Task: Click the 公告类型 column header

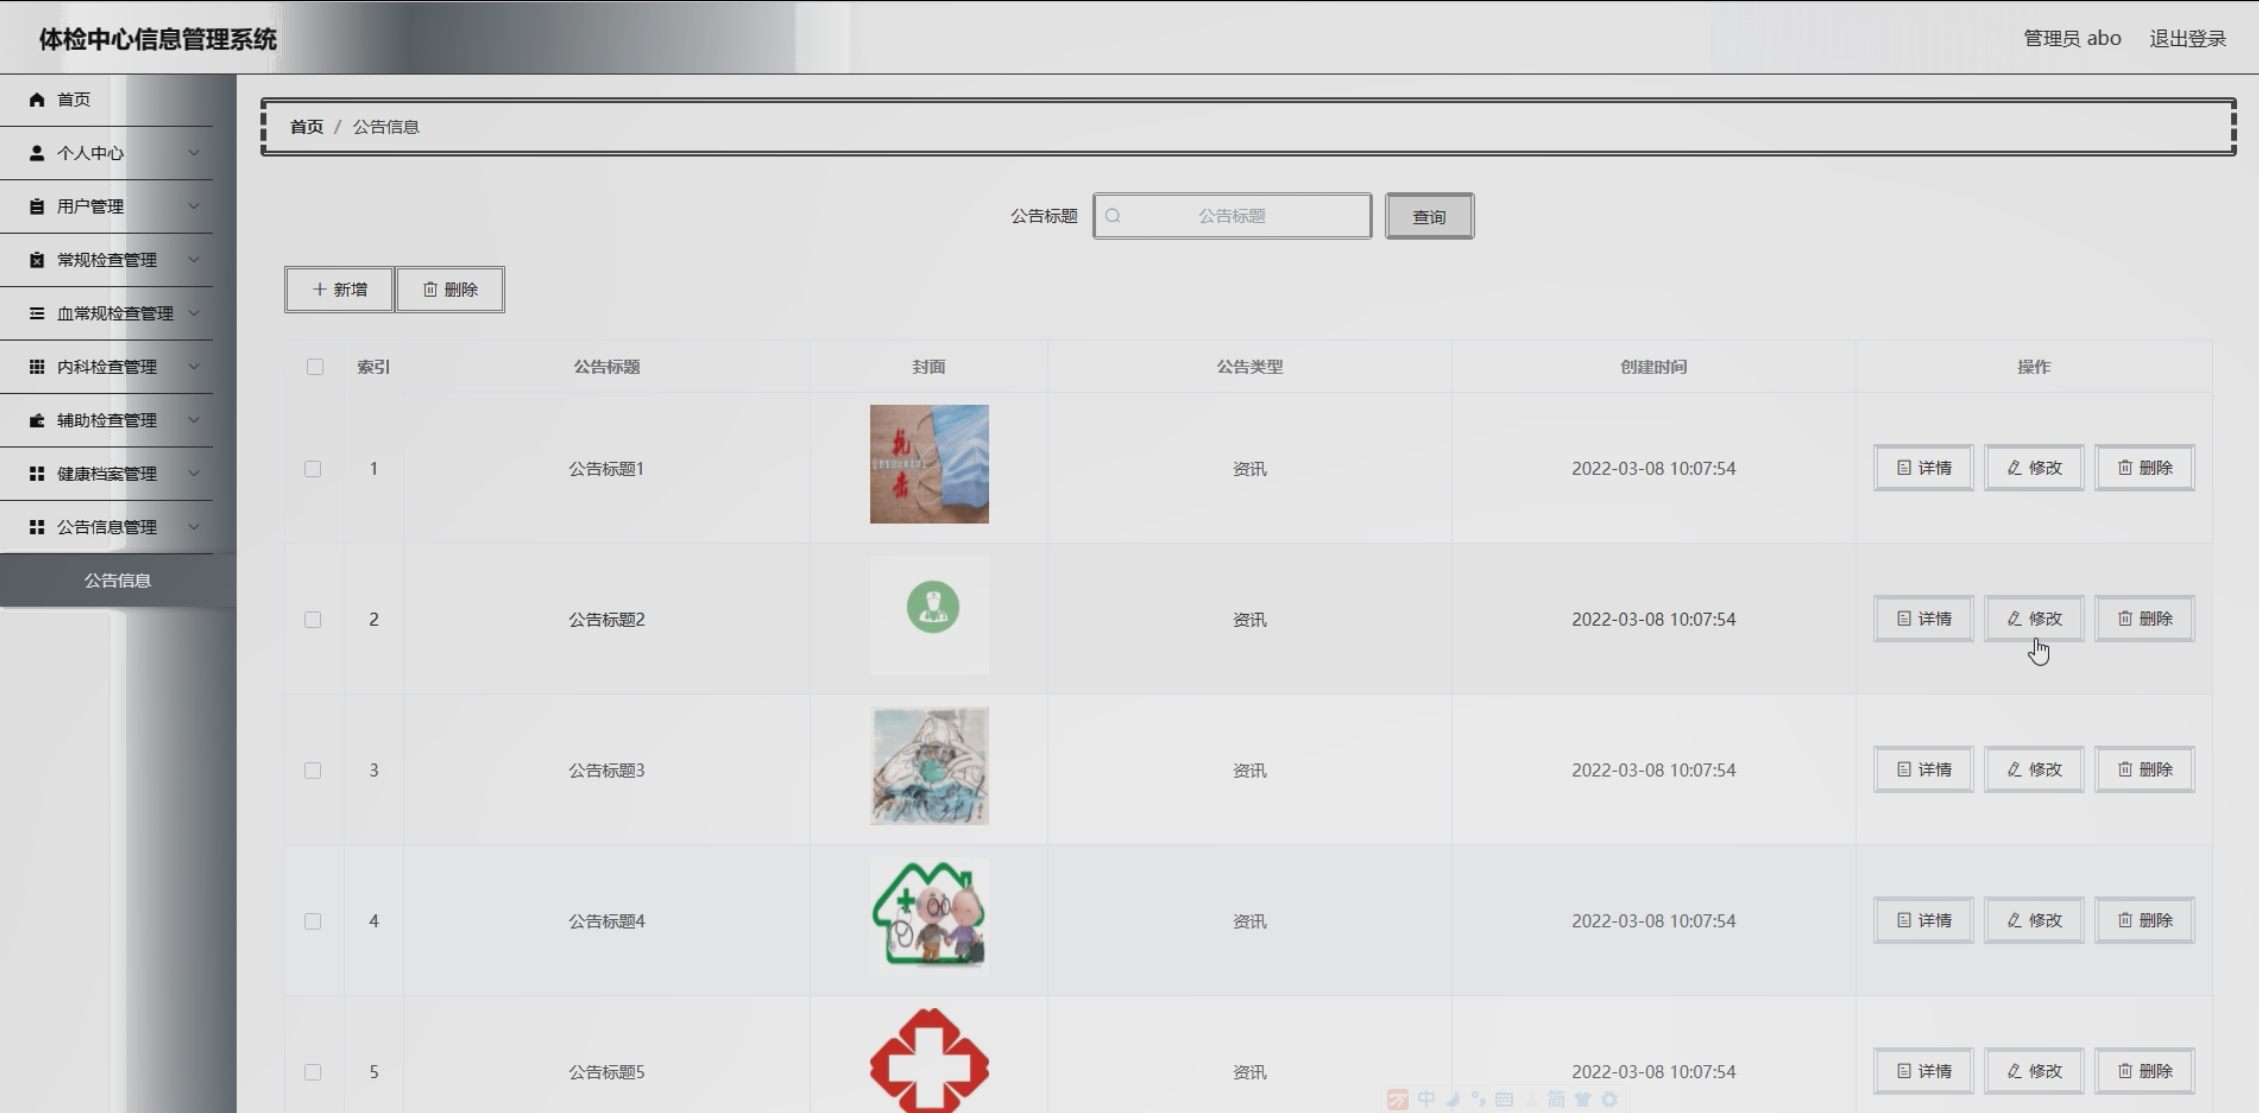Action: [x=1249, y=367]
